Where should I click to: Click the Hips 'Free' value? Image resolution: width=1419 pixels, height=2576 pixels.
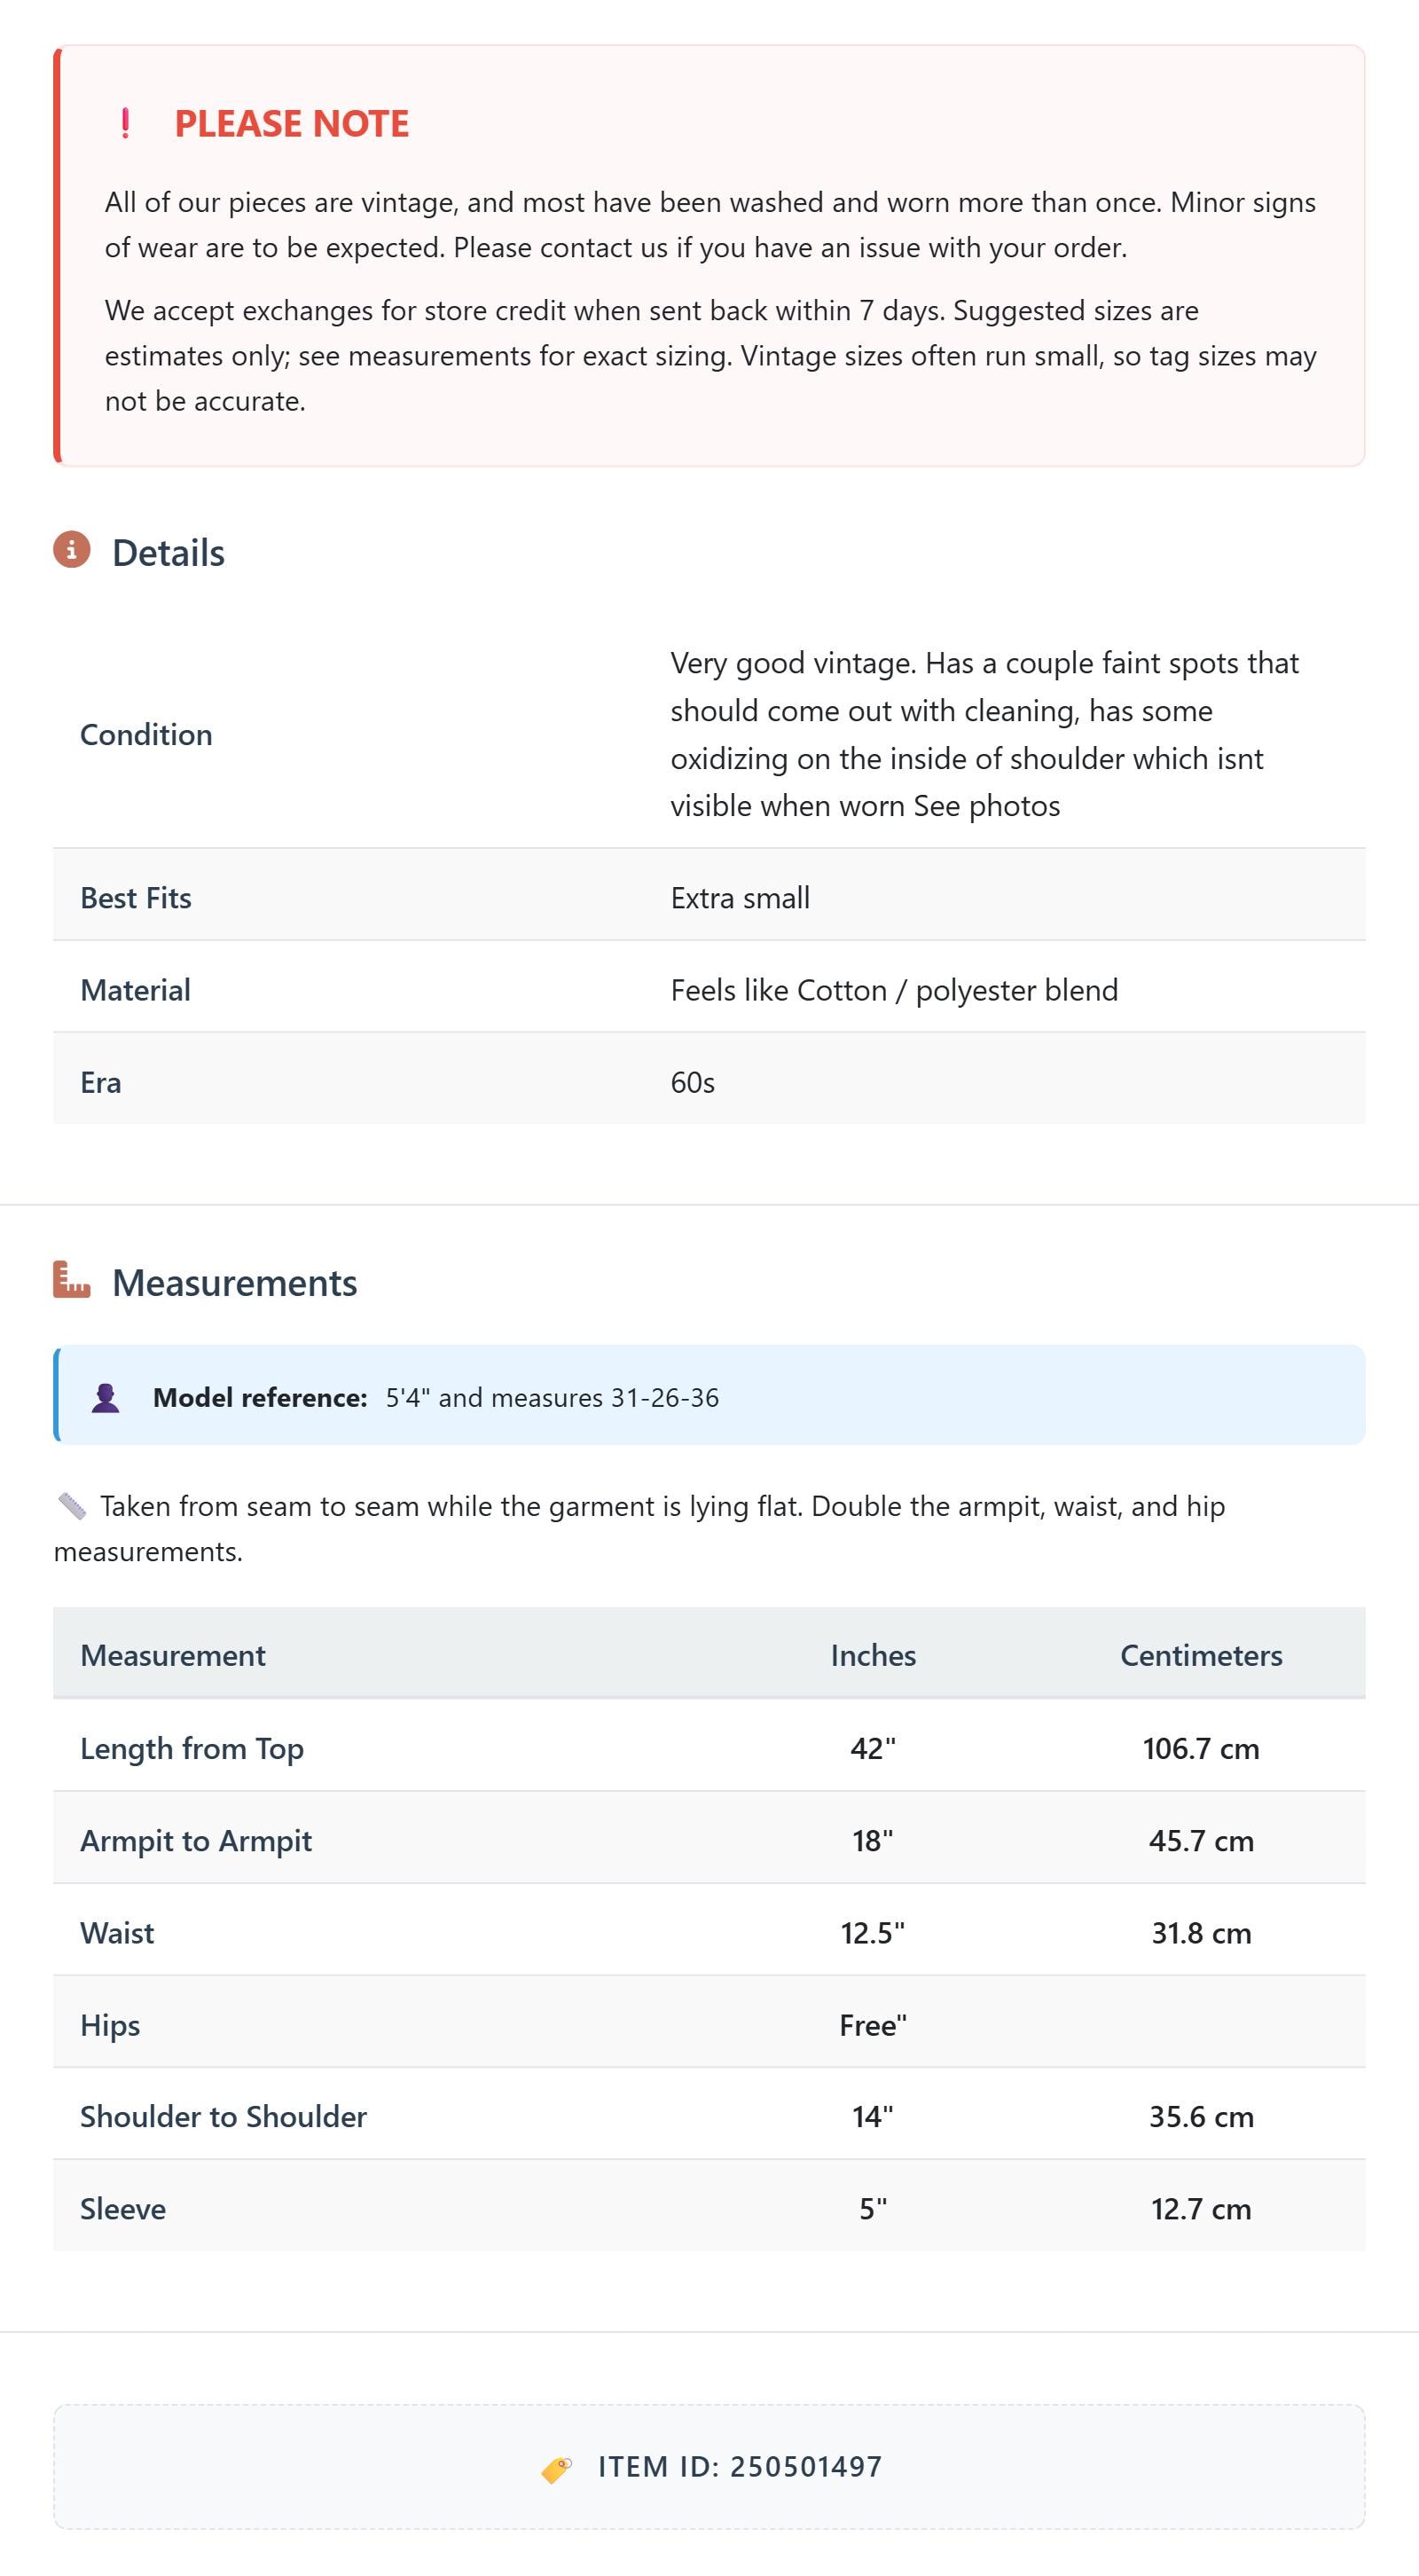coord(873,2024)
